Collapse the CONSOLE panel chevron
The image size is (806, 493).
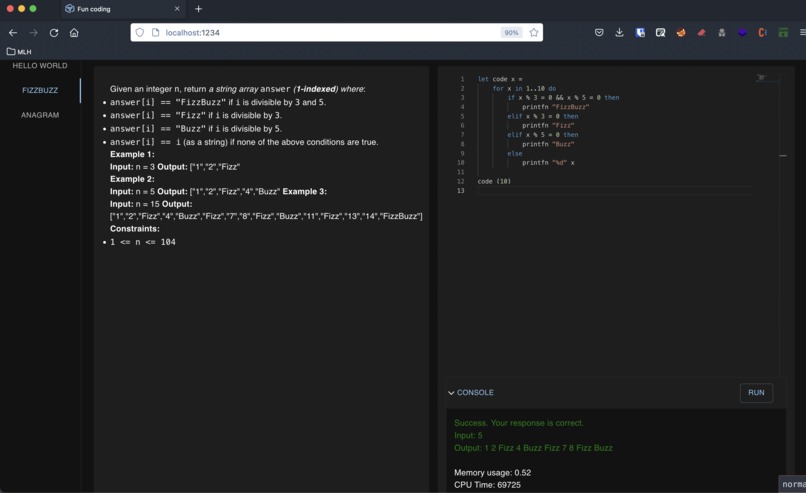click(x=451, y=393)
